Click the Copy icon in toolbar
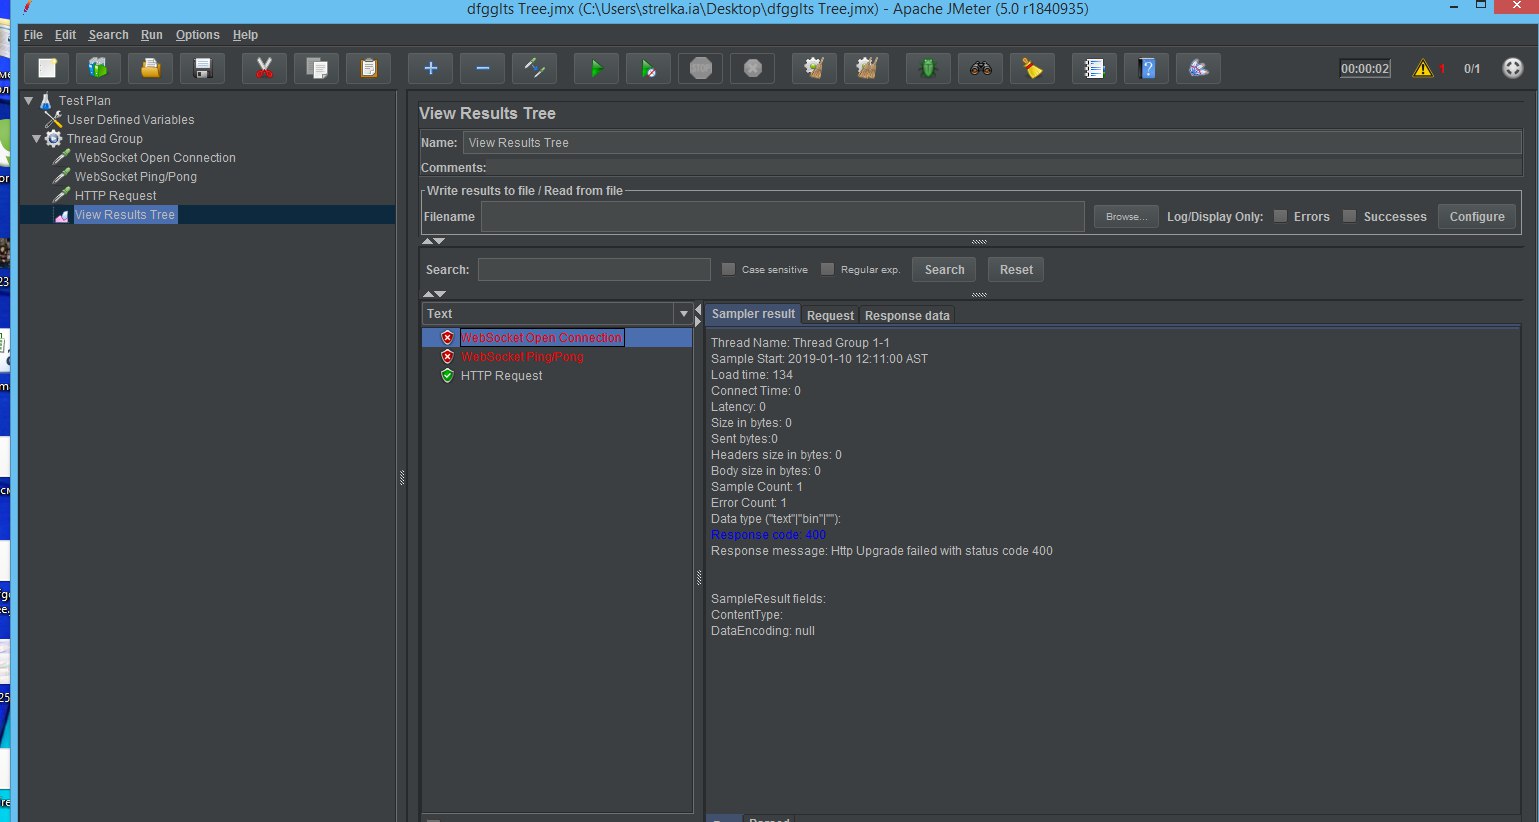Viewport: 1539px width, 822px height. point(316,68)
